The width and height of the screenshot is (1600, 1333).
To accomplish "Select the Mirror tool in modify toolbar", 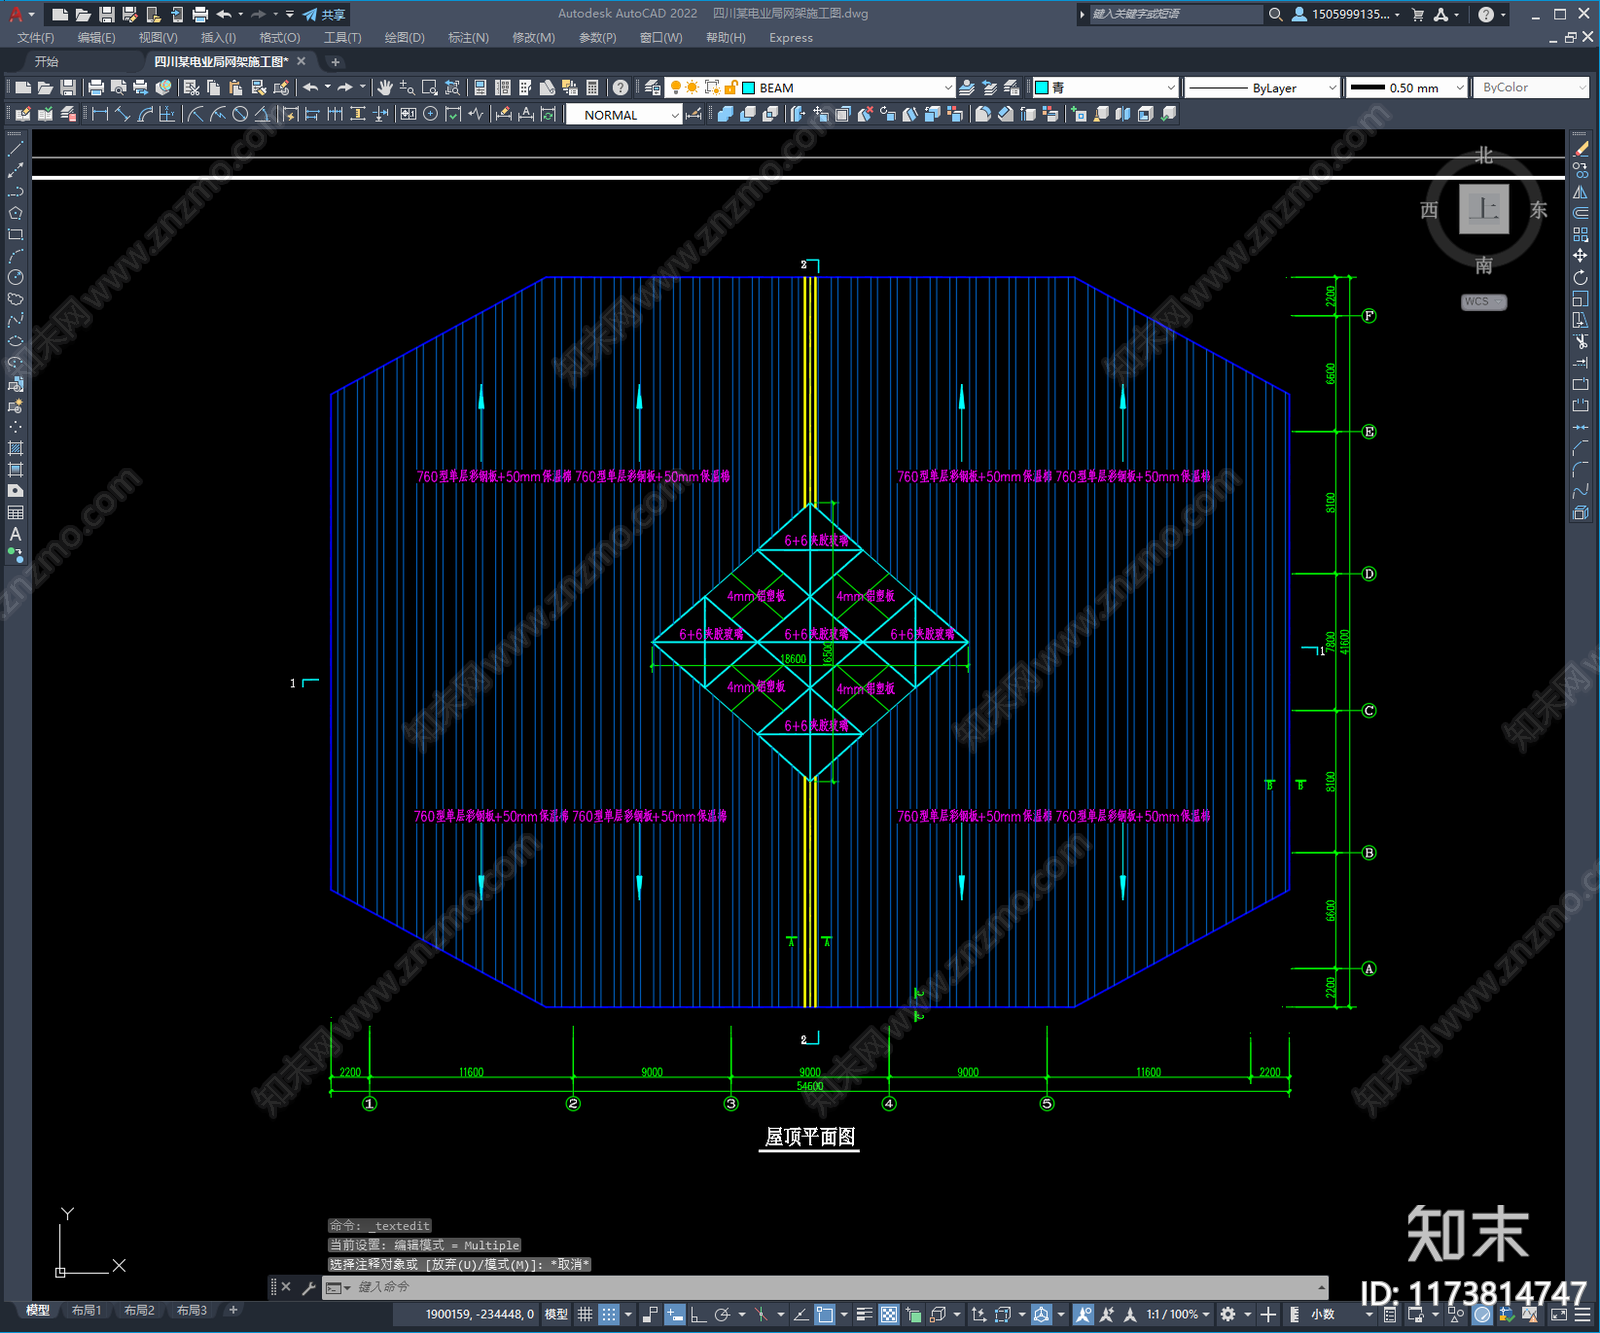I will click(x=1580, y=192).
